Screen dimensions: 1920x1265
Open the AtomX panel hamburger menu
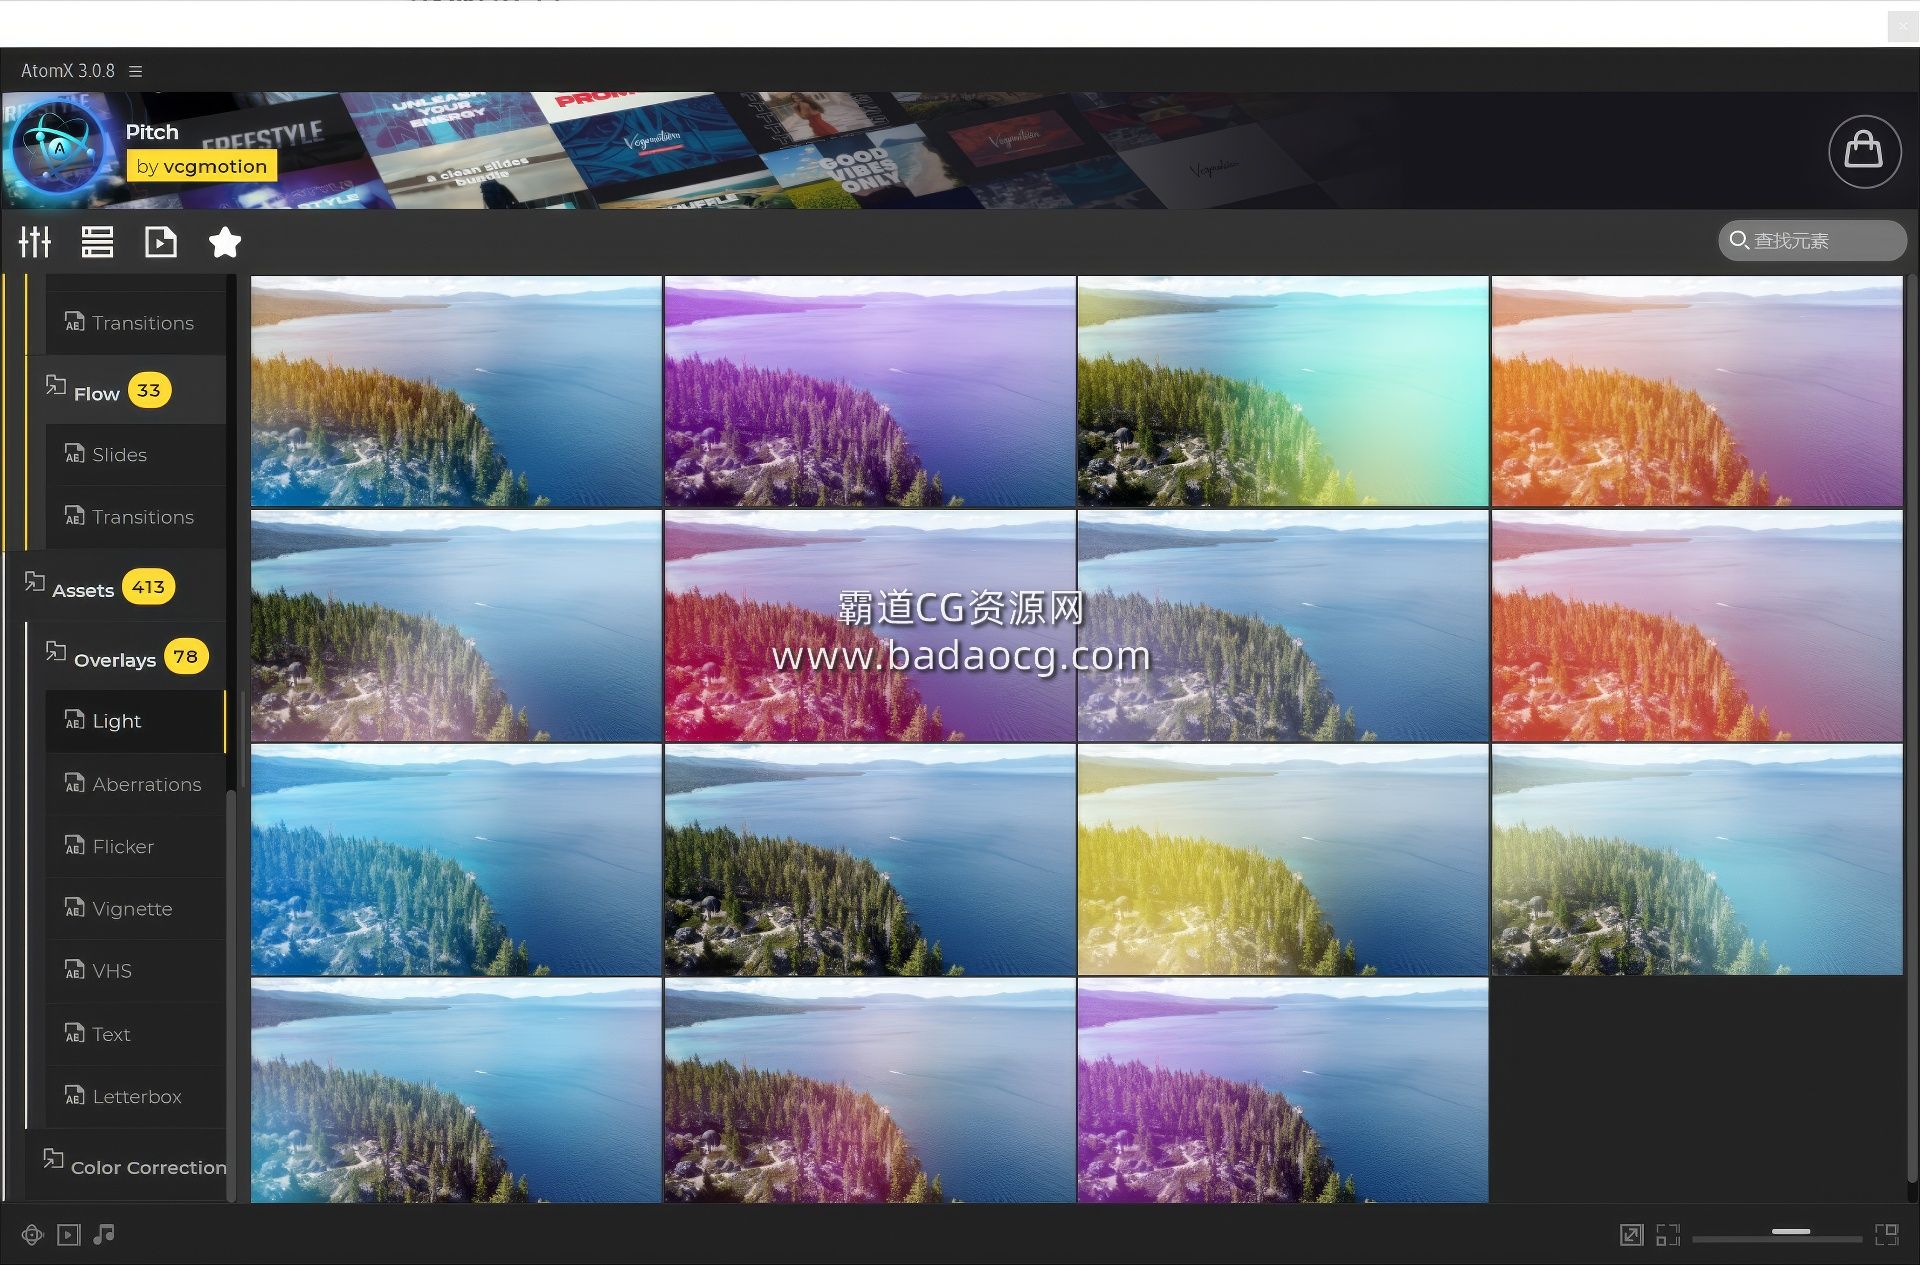tap(136, 71)
